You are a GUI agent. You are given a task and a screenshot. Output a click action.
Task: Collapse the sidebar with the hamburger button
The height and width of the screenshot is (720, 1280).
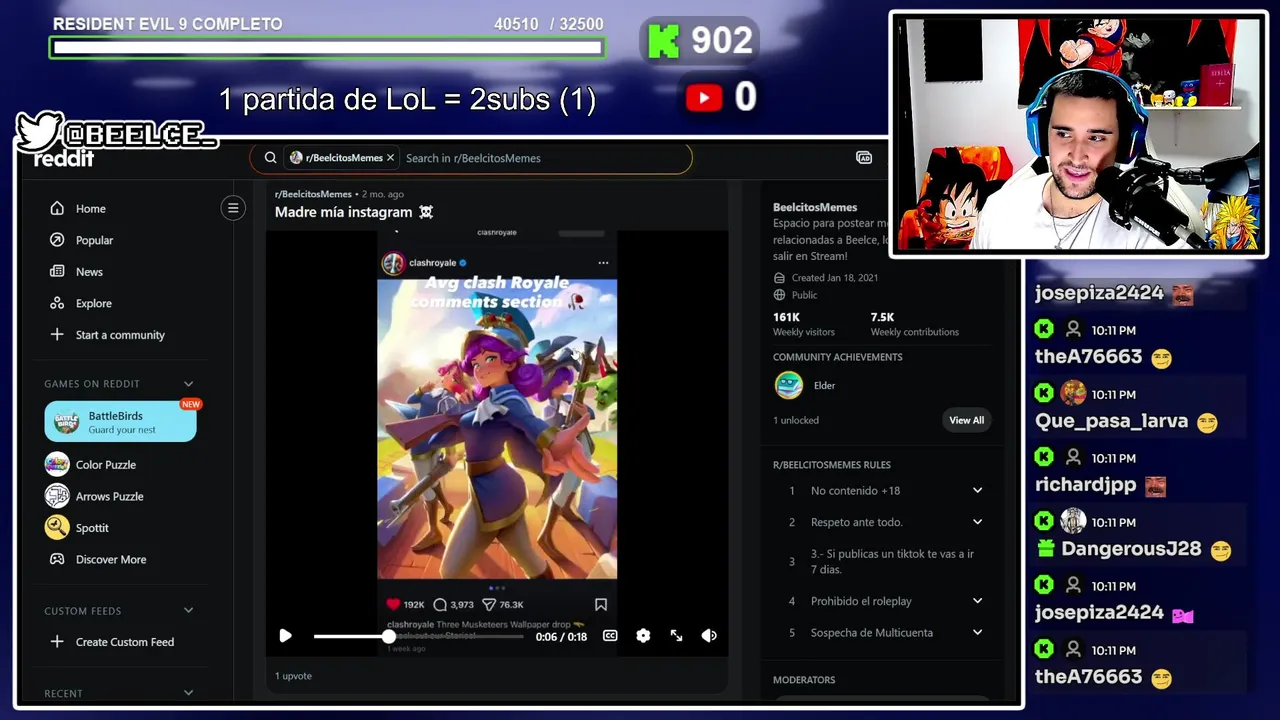pyautogui.click(x=233, y=208)
